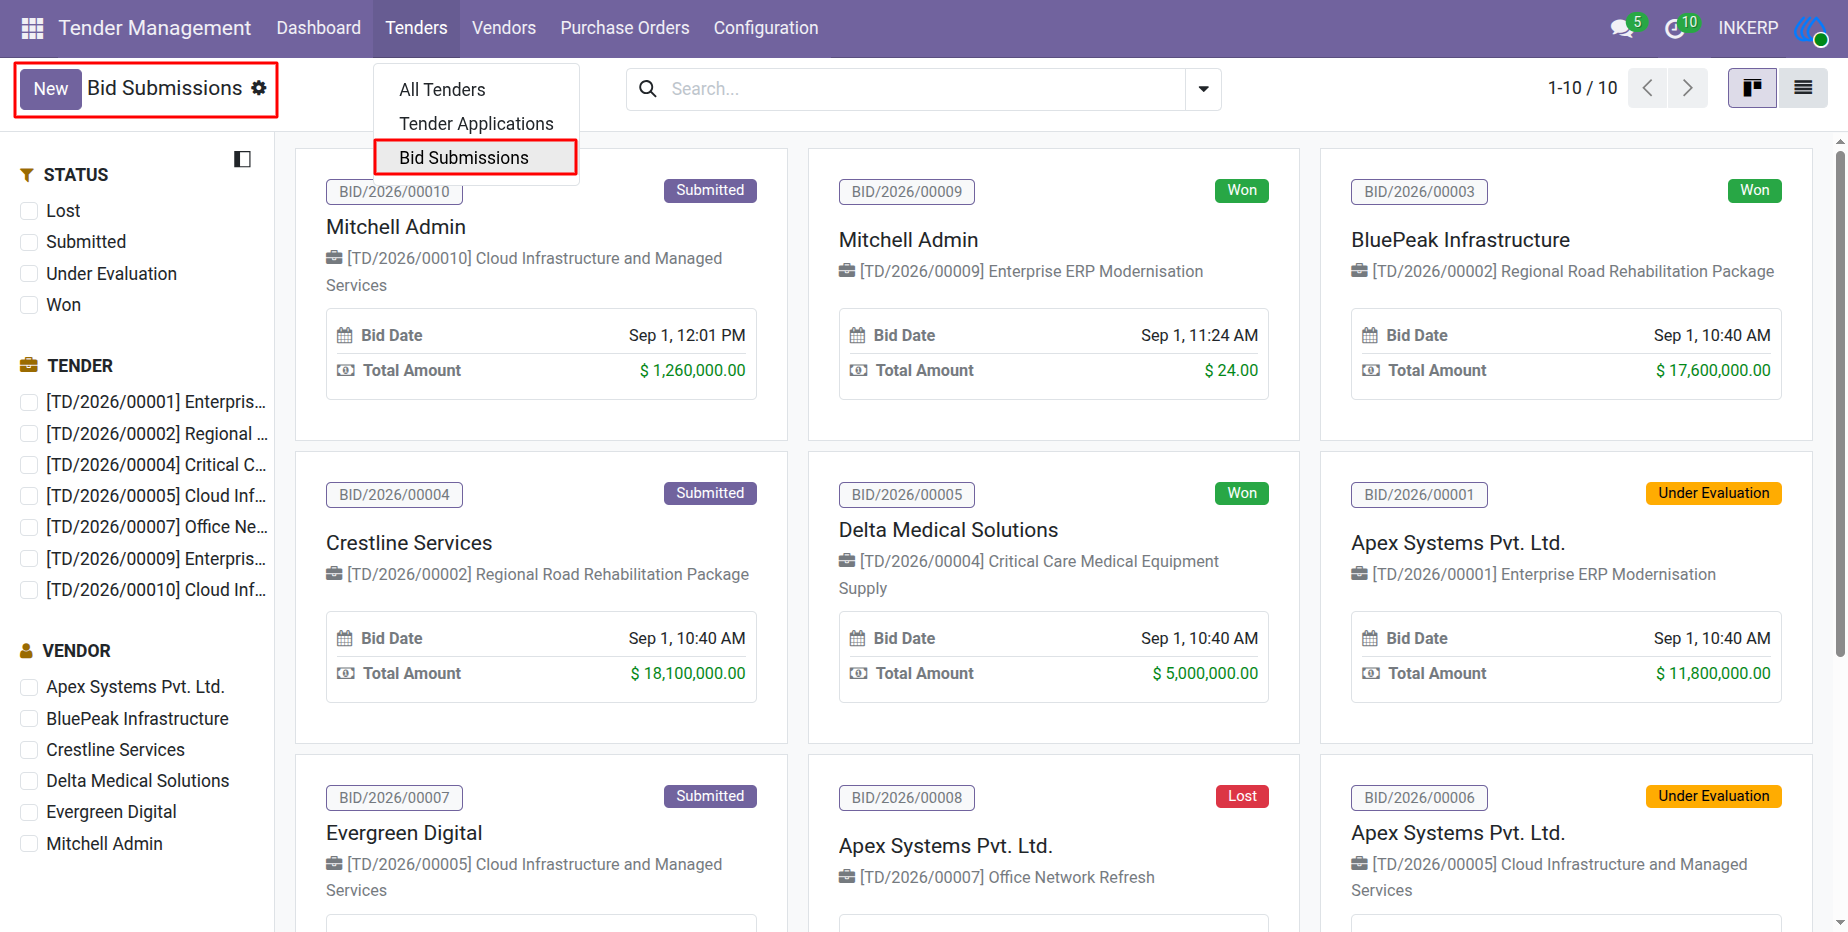The width and height of the screenshot is (1848, 932).
Task: Filter by tender TD/2026/00004 Critical Care
Action: click(29, 465)
